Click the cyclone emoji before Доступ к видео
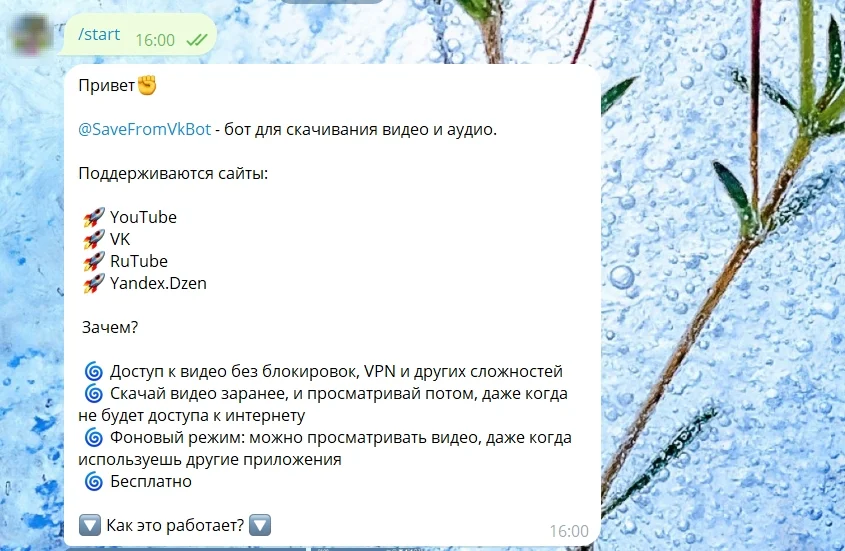 (x=94, y=371)
